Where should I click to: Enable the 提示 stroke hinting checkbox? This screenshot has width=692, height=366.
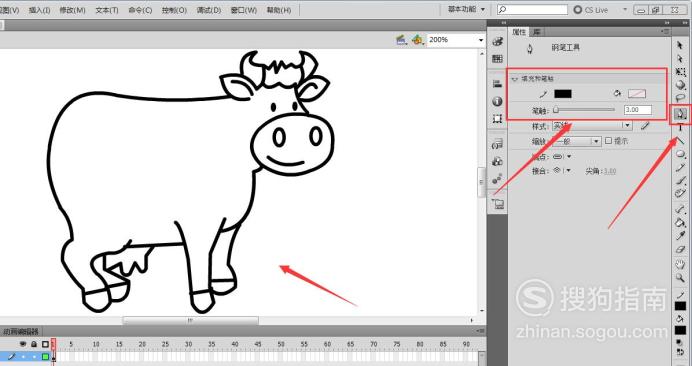coord(609,141)
